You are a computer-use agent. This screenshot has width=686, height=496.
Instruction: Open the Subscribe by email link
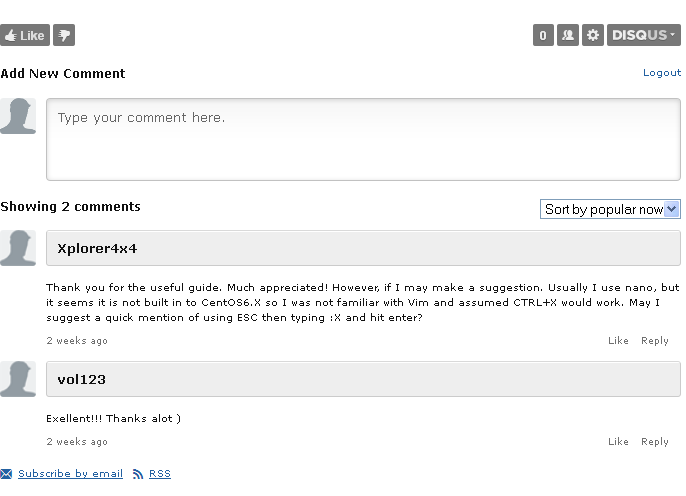pos(70,474)
